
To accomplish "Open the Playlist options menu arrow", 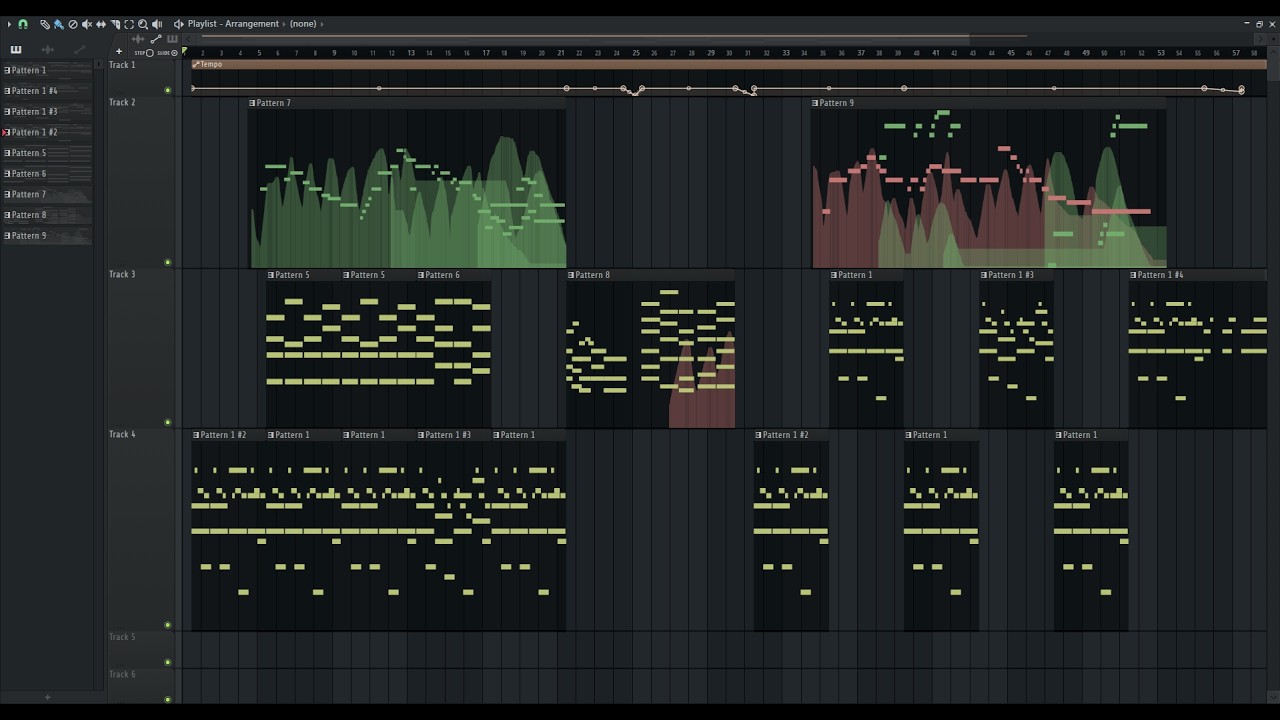I will [9, 24].
